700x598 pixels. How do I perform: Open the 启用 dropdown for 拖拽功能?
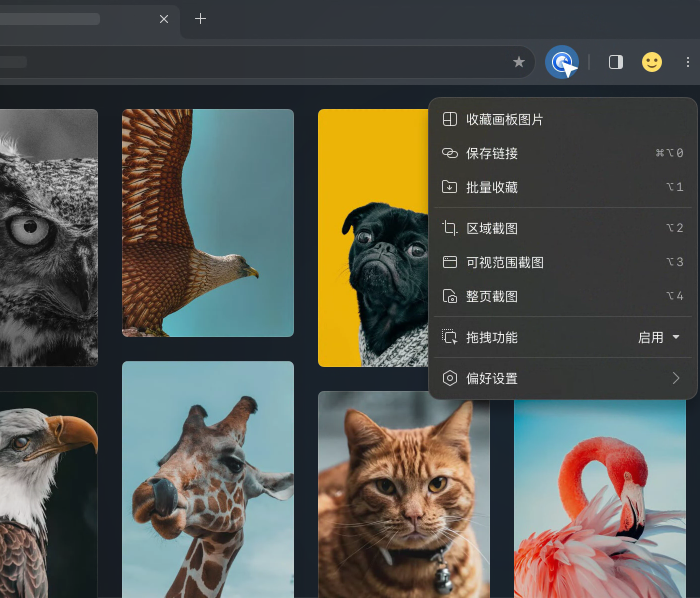[x=658, y=337]
